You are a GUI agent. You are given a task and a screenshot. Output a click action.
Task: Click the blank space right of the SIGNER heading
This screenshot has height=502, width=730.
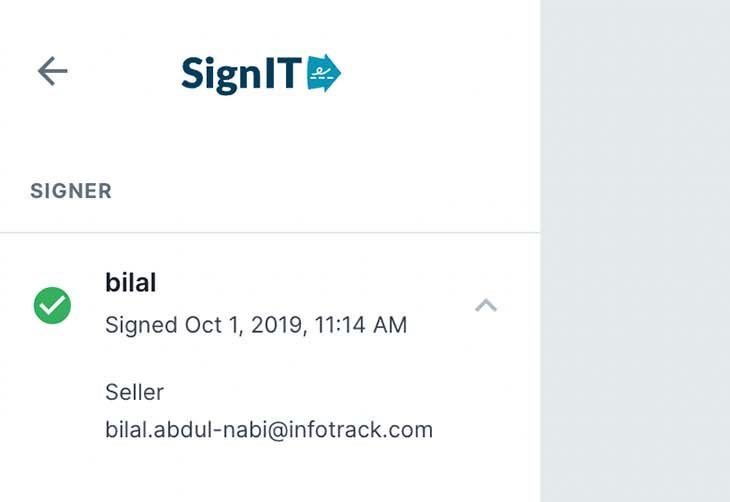[320, 191]
